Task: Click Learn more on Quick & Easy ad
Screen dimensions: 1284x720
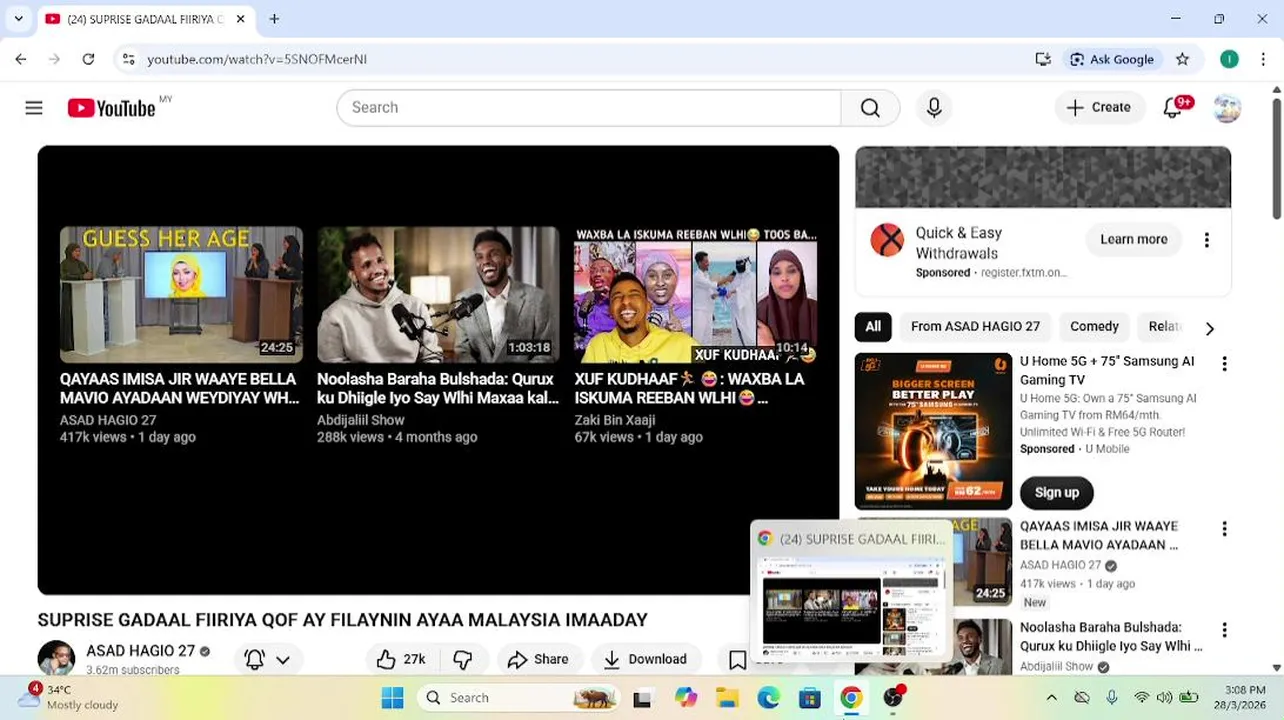Action: [1134, 239]
